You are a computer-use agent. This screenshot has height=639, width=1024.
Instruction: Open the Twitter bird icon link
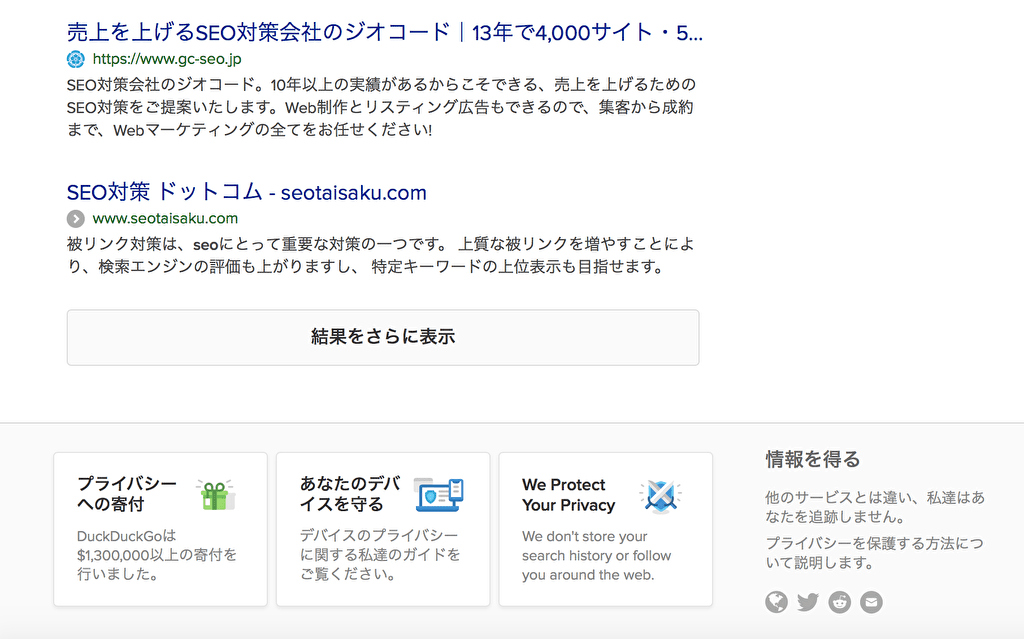(808, 602)
